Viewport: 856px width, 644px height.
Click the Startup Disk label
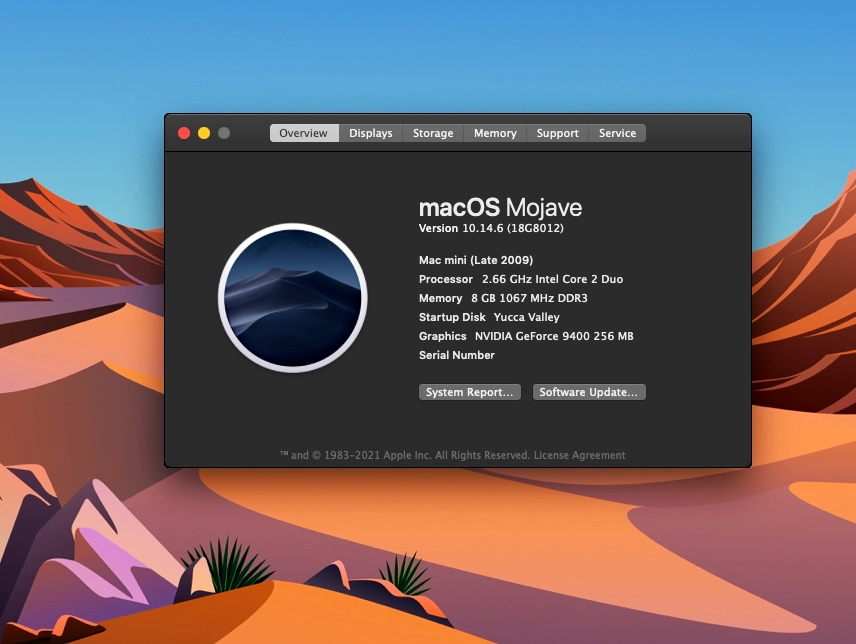pos(452,317)
